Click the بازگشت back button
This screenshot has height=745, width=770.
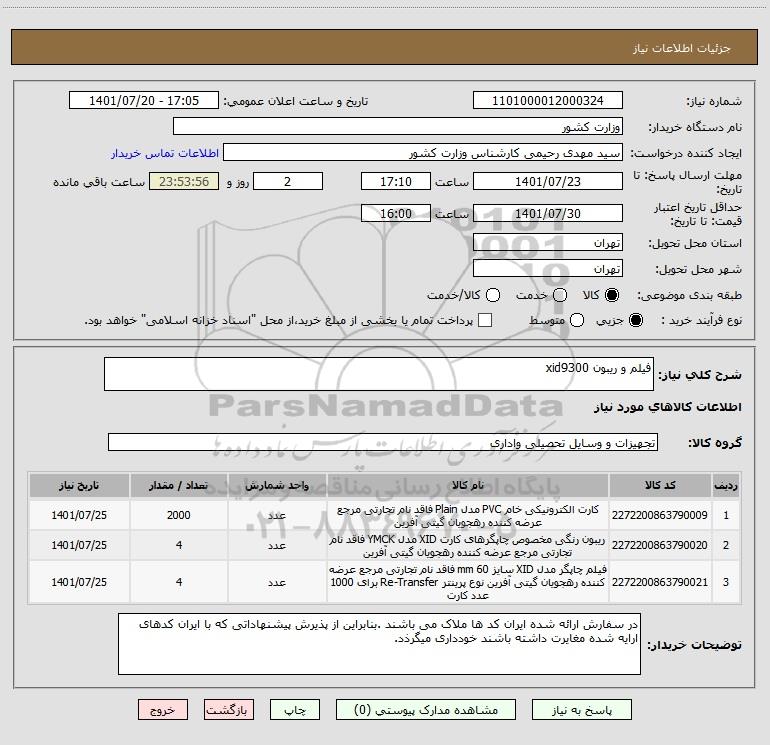[x=229, y=710]
